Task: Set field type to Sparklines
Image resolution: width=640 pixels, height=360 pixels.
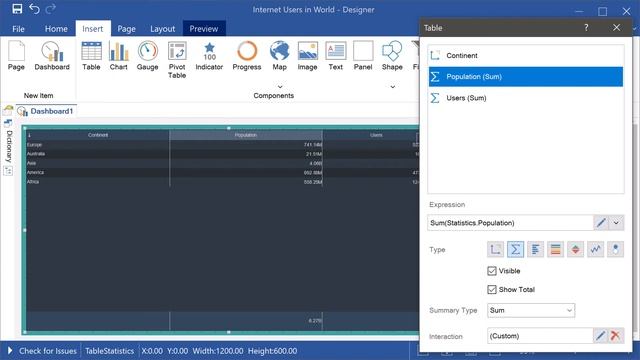Action: point(596,249)
